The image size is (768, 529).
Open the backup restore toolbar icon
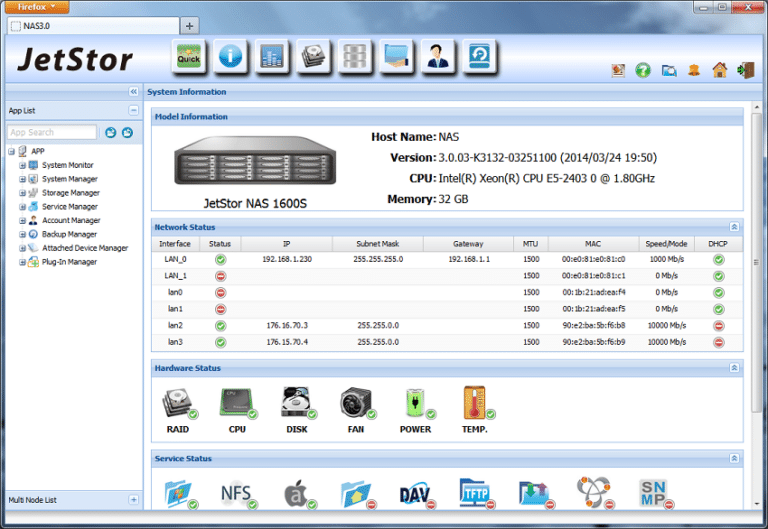point(479,56)
